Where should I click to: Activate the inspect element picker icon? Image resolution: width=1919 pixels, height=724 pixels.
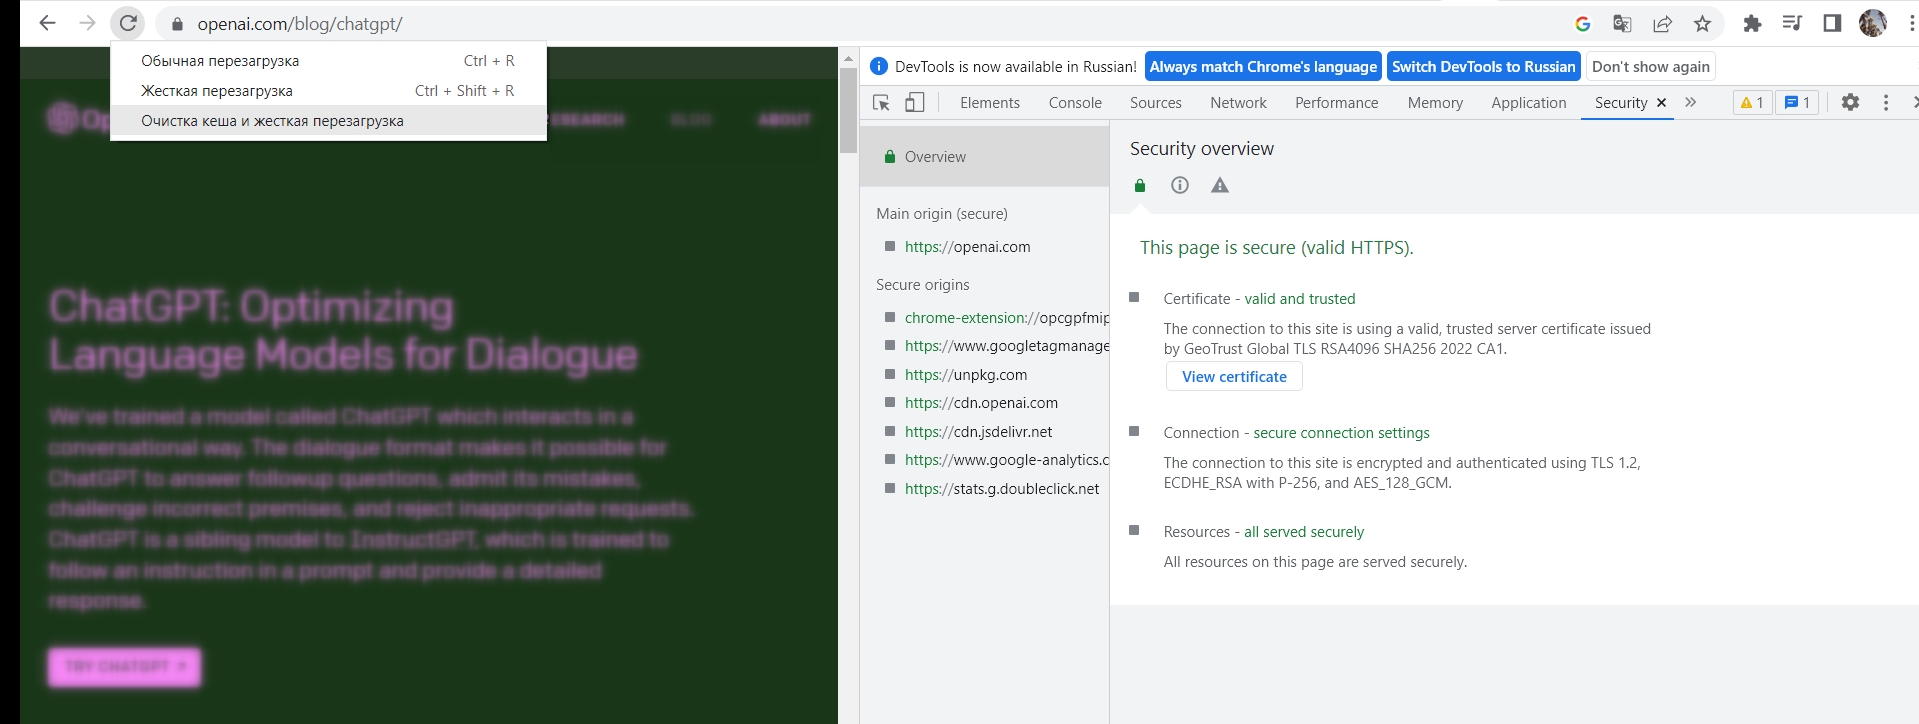[881, 102]
